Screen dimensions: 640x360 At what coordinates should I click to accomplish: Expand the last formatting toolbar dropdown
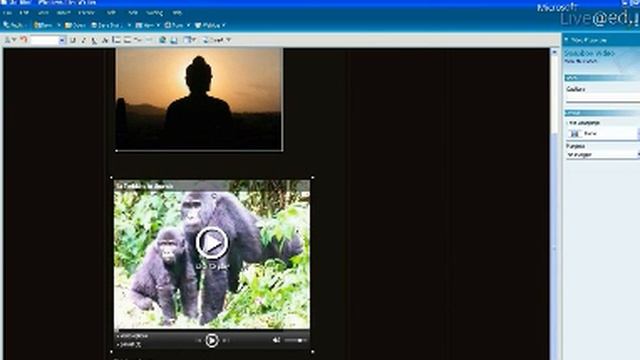tap(229, 40)
